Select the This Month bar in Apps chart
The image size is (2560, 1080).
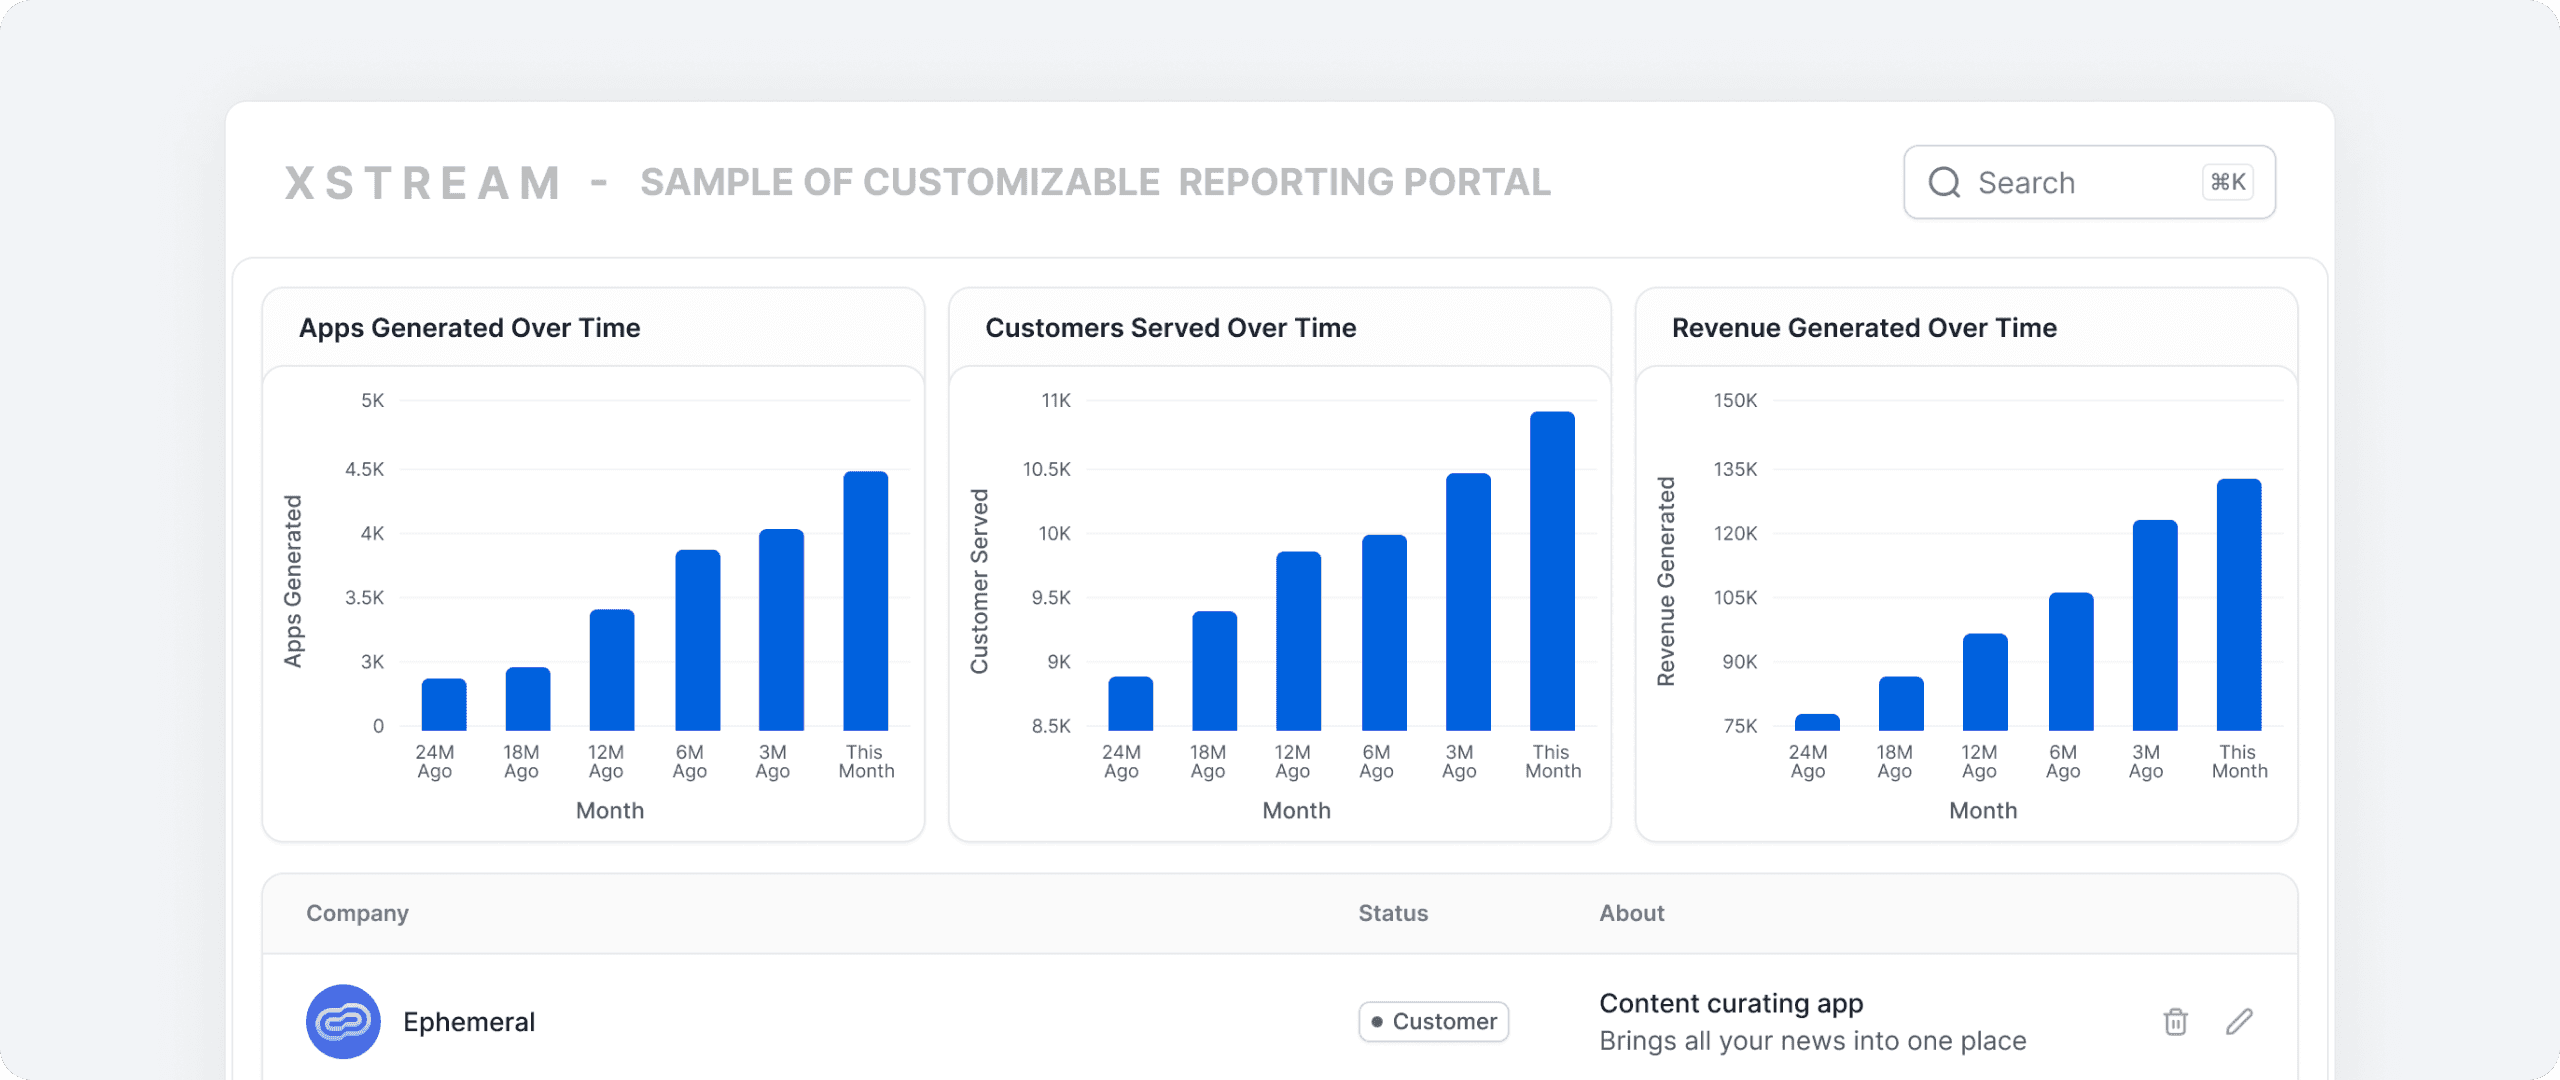point(865,601)
